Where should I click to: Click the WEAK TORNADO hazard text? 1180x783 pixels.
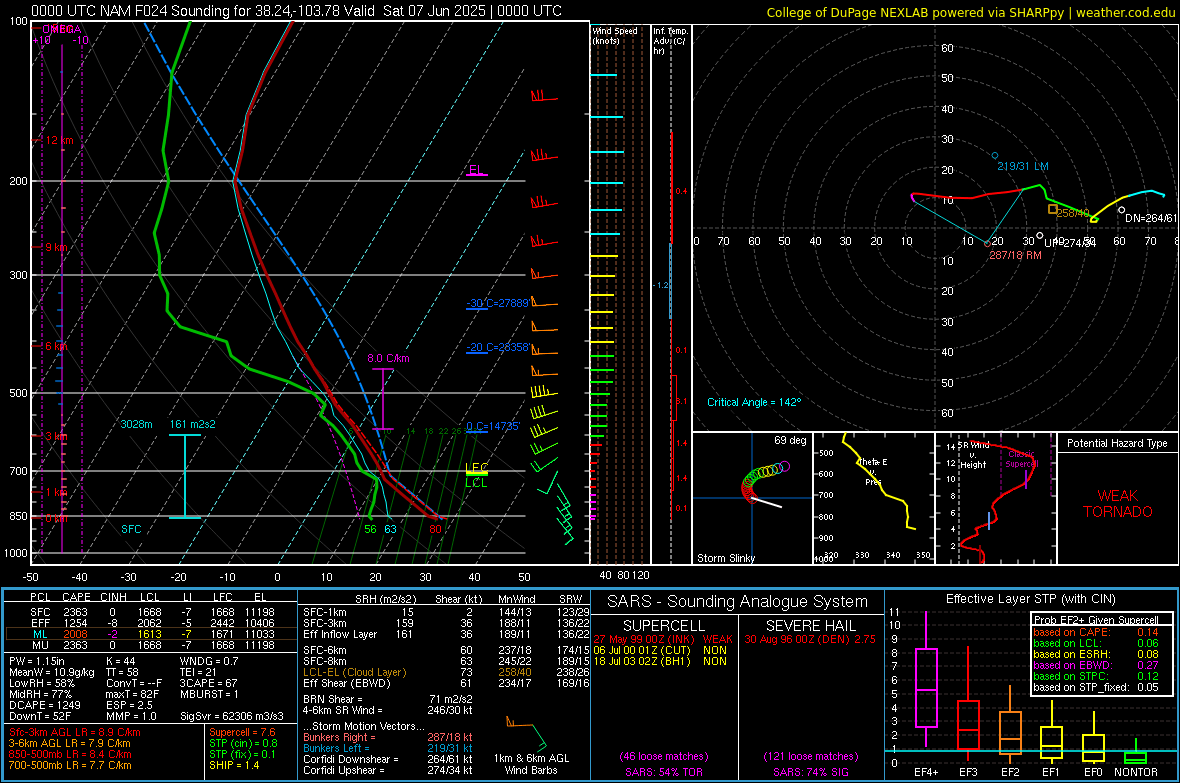1118,504
